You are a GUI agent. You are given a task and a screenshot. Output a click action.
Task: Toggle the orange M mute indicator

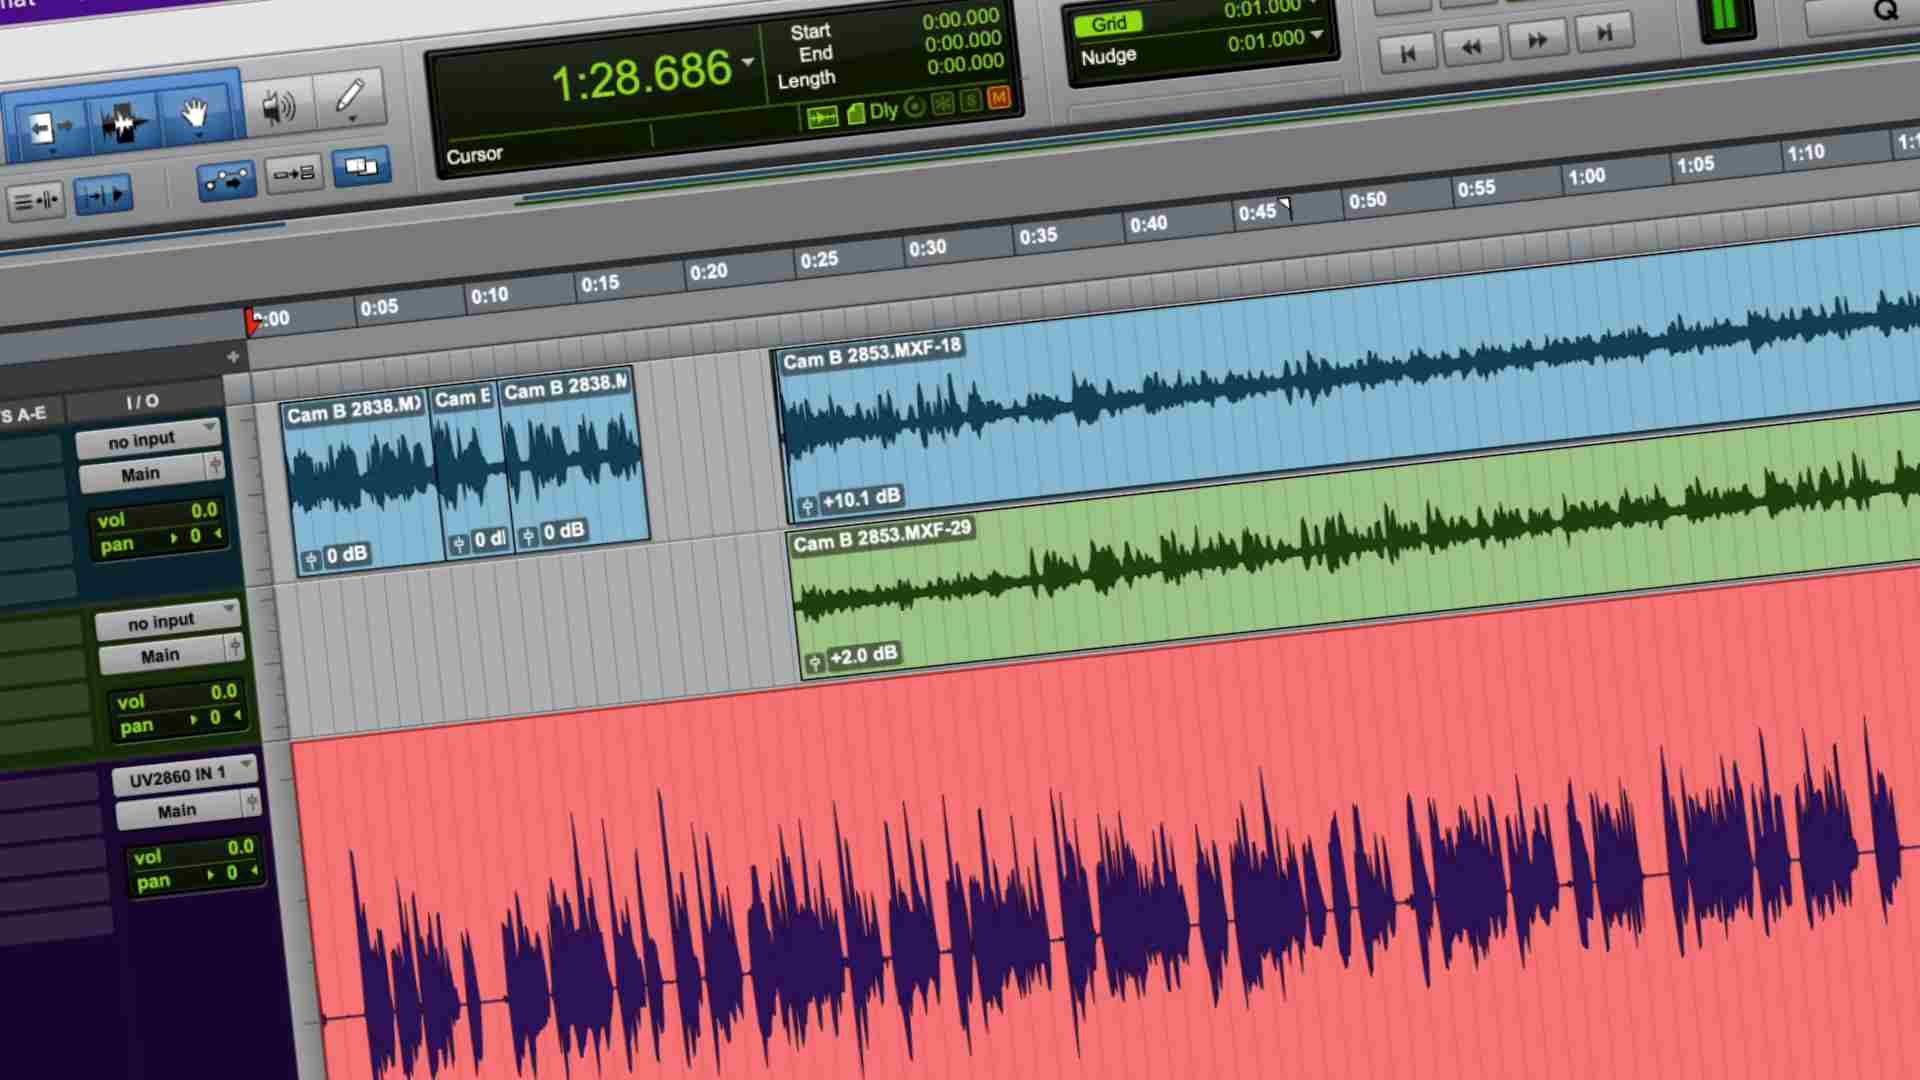[x=998, y=98]
